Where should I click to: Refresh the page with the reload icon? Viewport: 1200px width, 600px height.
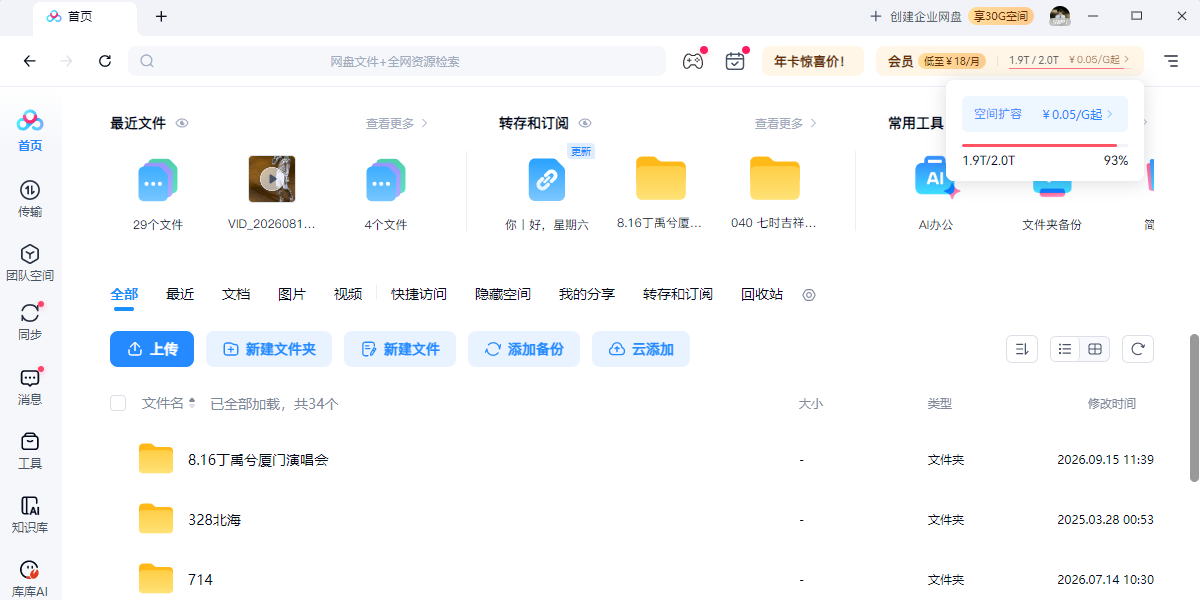(105, 61)
